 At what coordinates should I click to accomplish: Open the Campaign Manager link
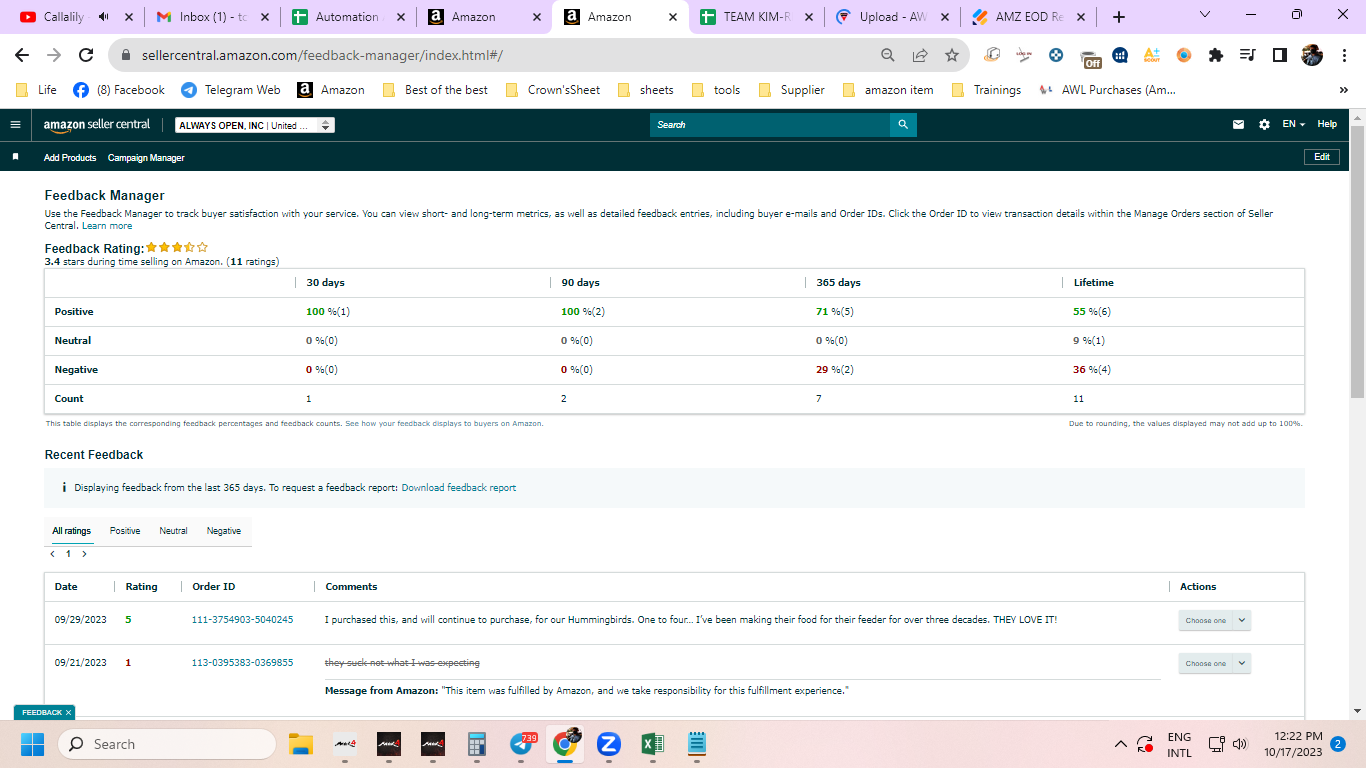(x=146, y=158)
